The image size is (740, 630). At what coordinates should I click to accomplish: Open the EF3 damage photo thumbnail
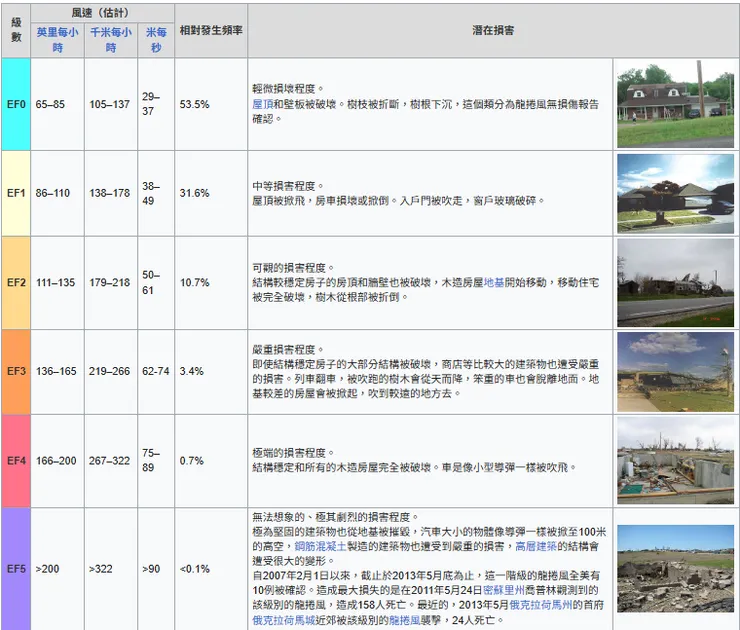[675, 372]
